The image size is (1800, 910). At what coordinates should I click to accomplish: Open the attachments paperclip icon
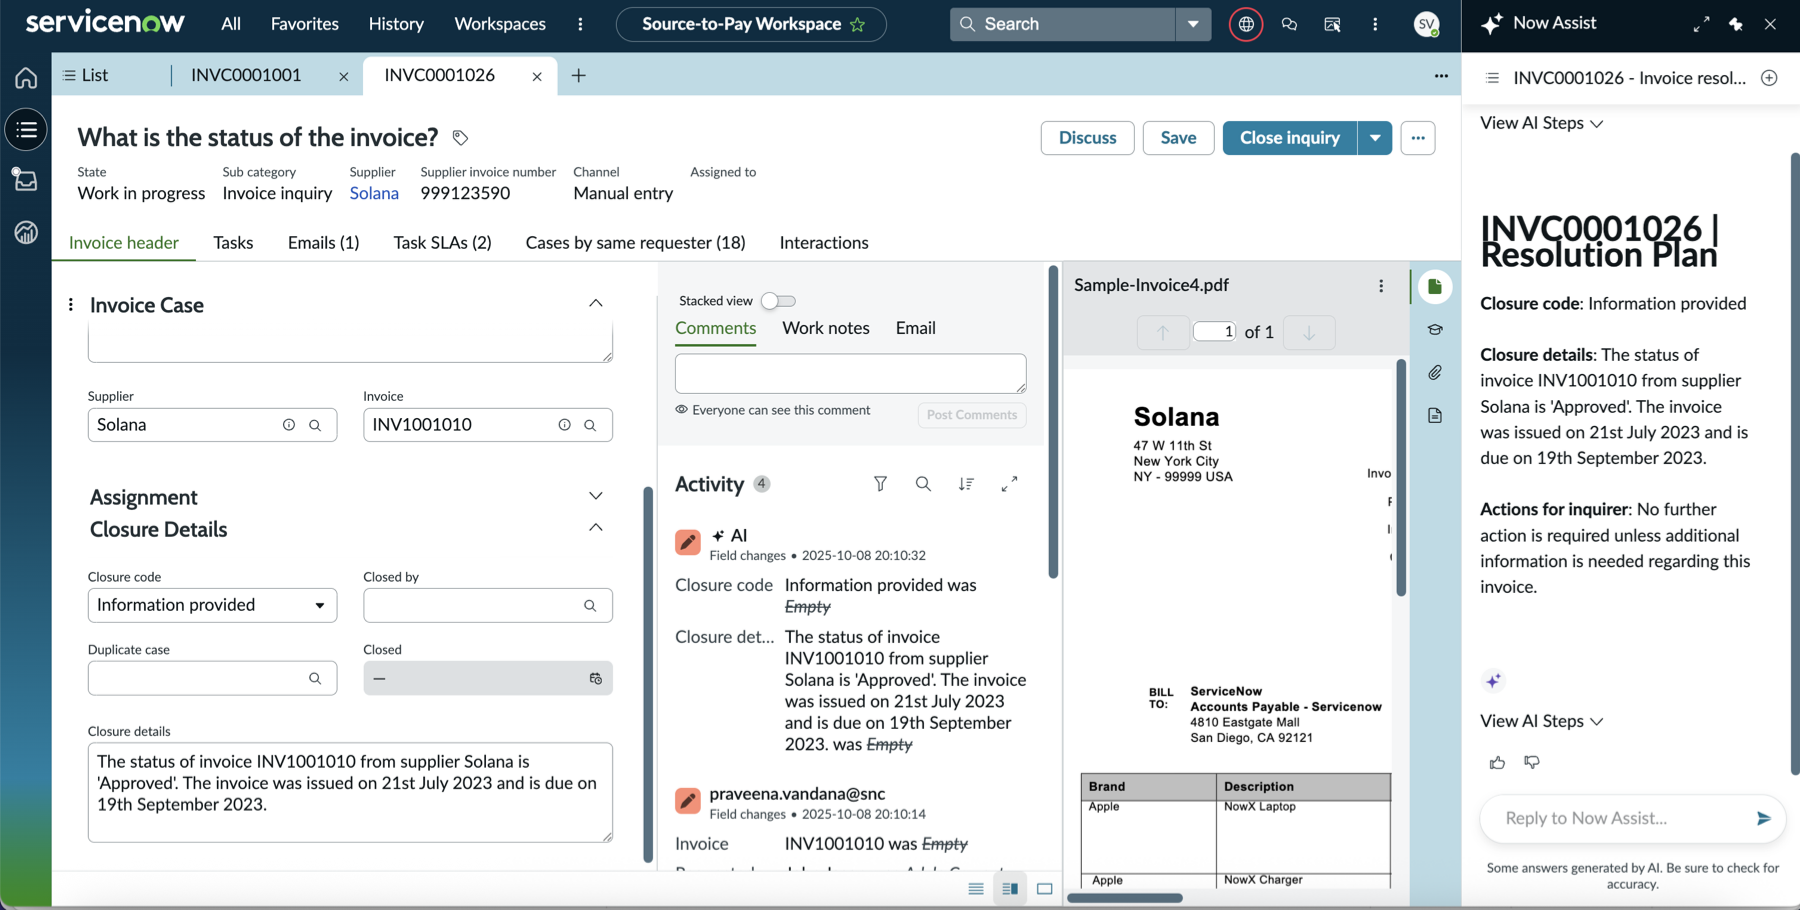coord(1435,373)
